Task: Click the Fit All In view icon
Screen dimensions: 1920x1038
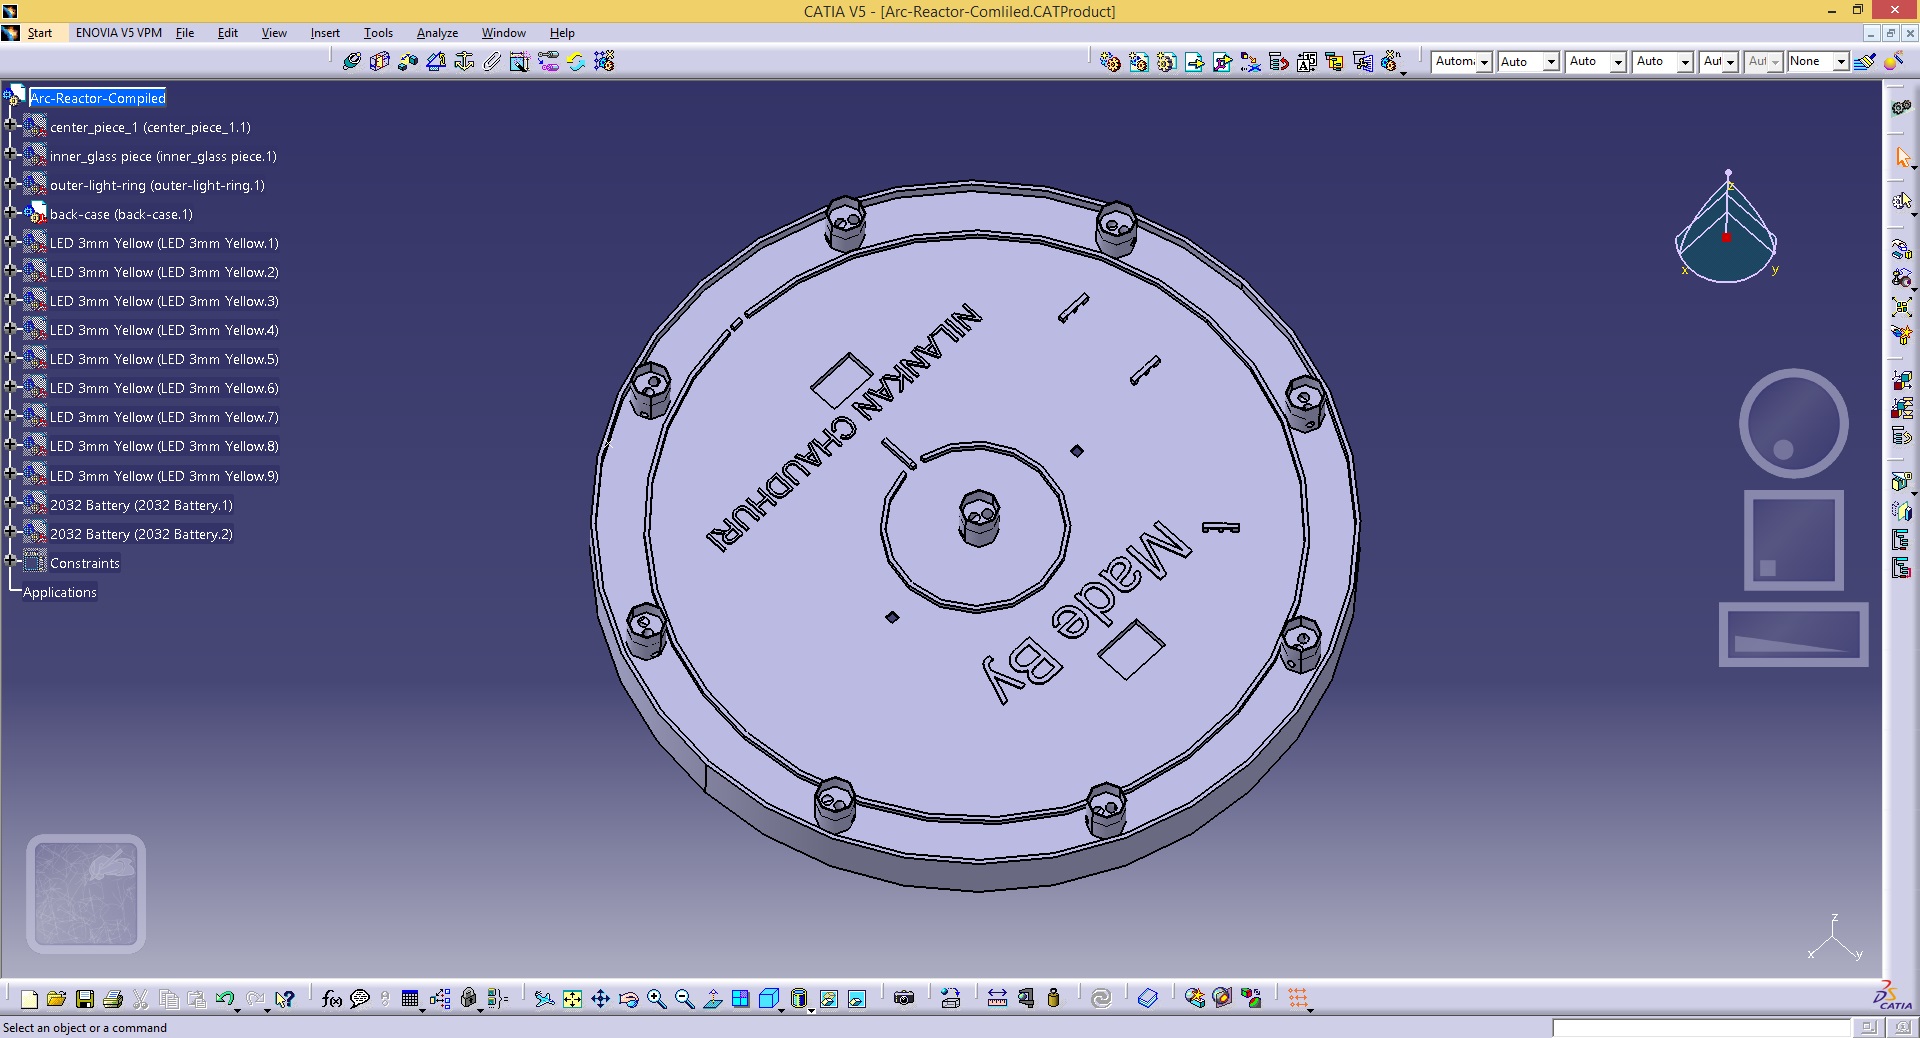Action: click(x=572, y=998)
